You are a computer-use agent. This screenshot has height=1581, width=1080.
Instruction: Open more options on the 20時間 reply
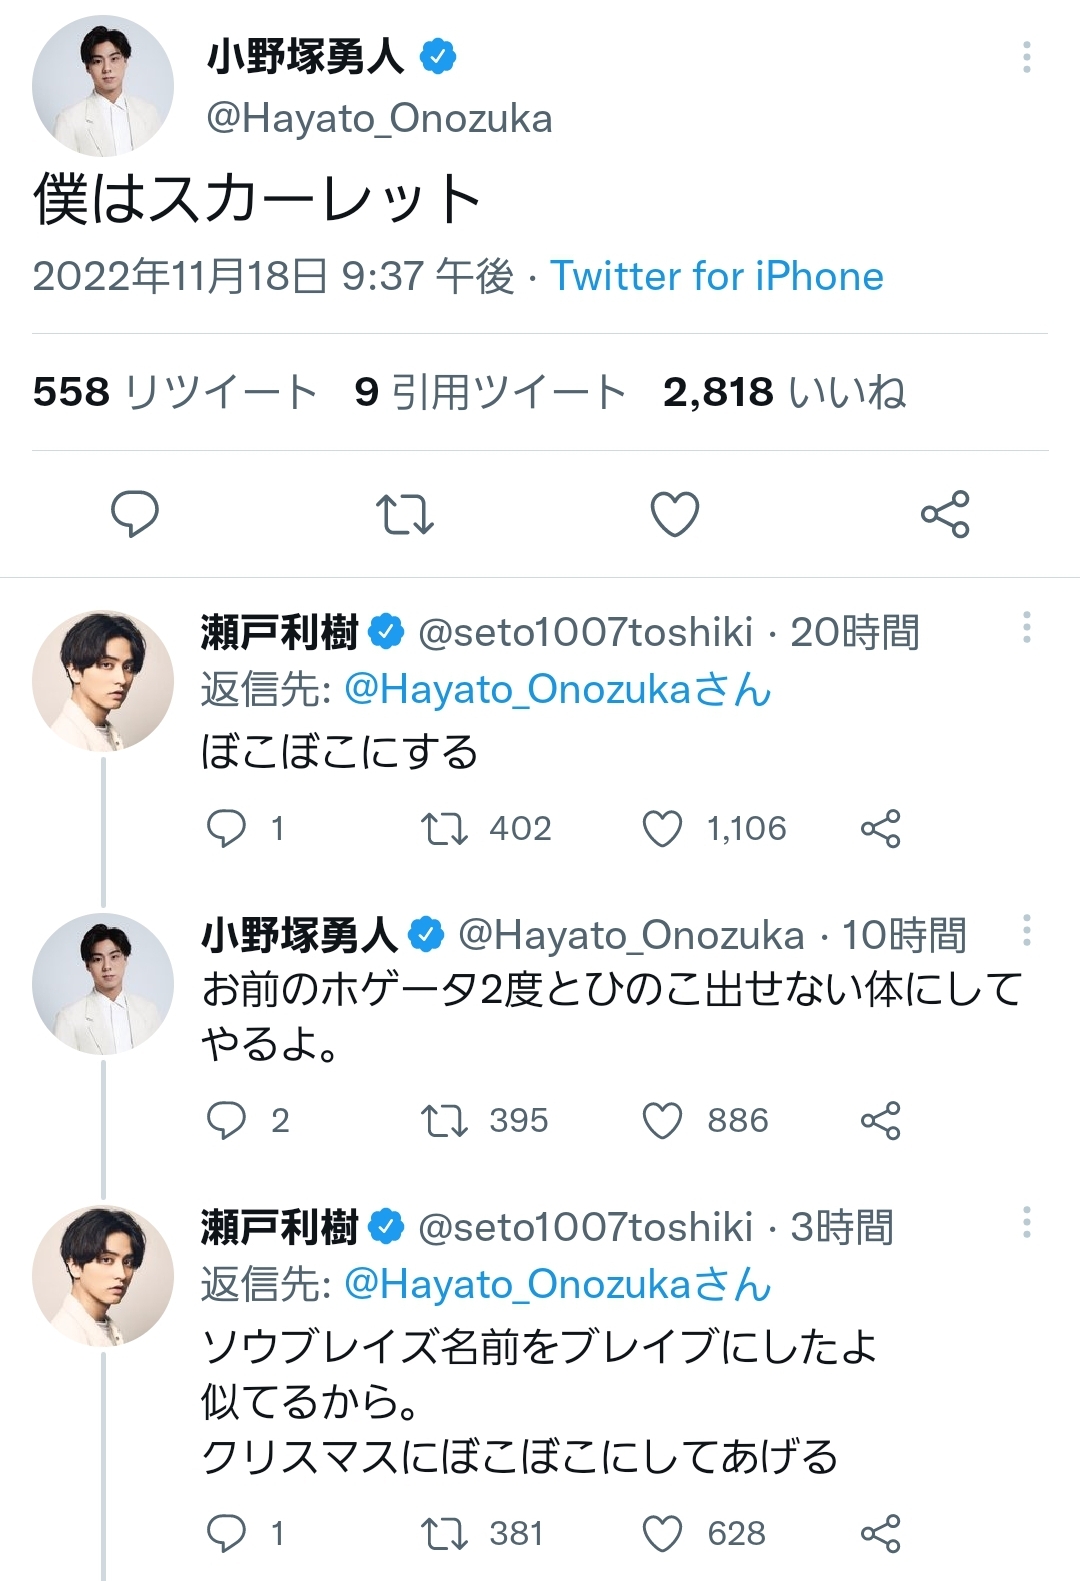point(1026,628)
